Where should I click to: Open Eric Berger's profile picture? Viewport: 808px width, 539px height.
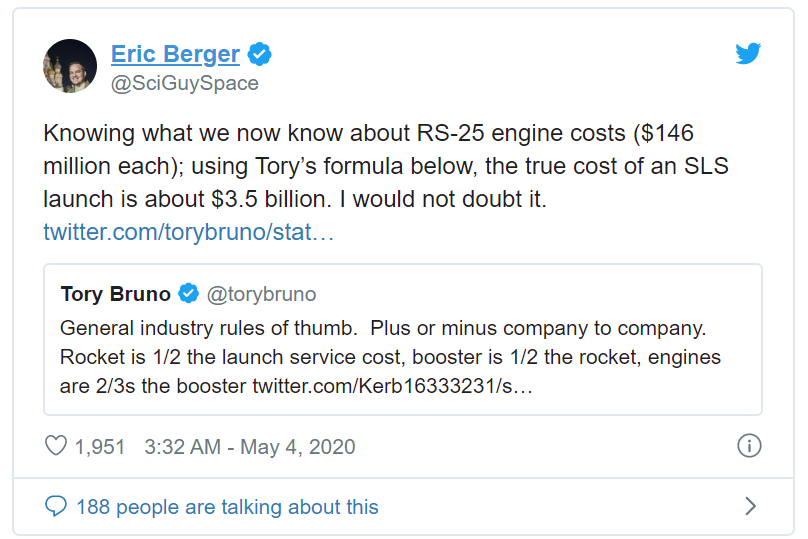click(69, 66)
